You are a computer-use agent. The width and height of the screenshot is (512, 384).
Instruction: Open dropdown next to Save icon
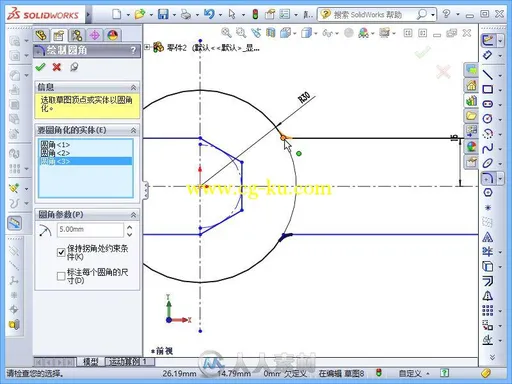point(174,15)
